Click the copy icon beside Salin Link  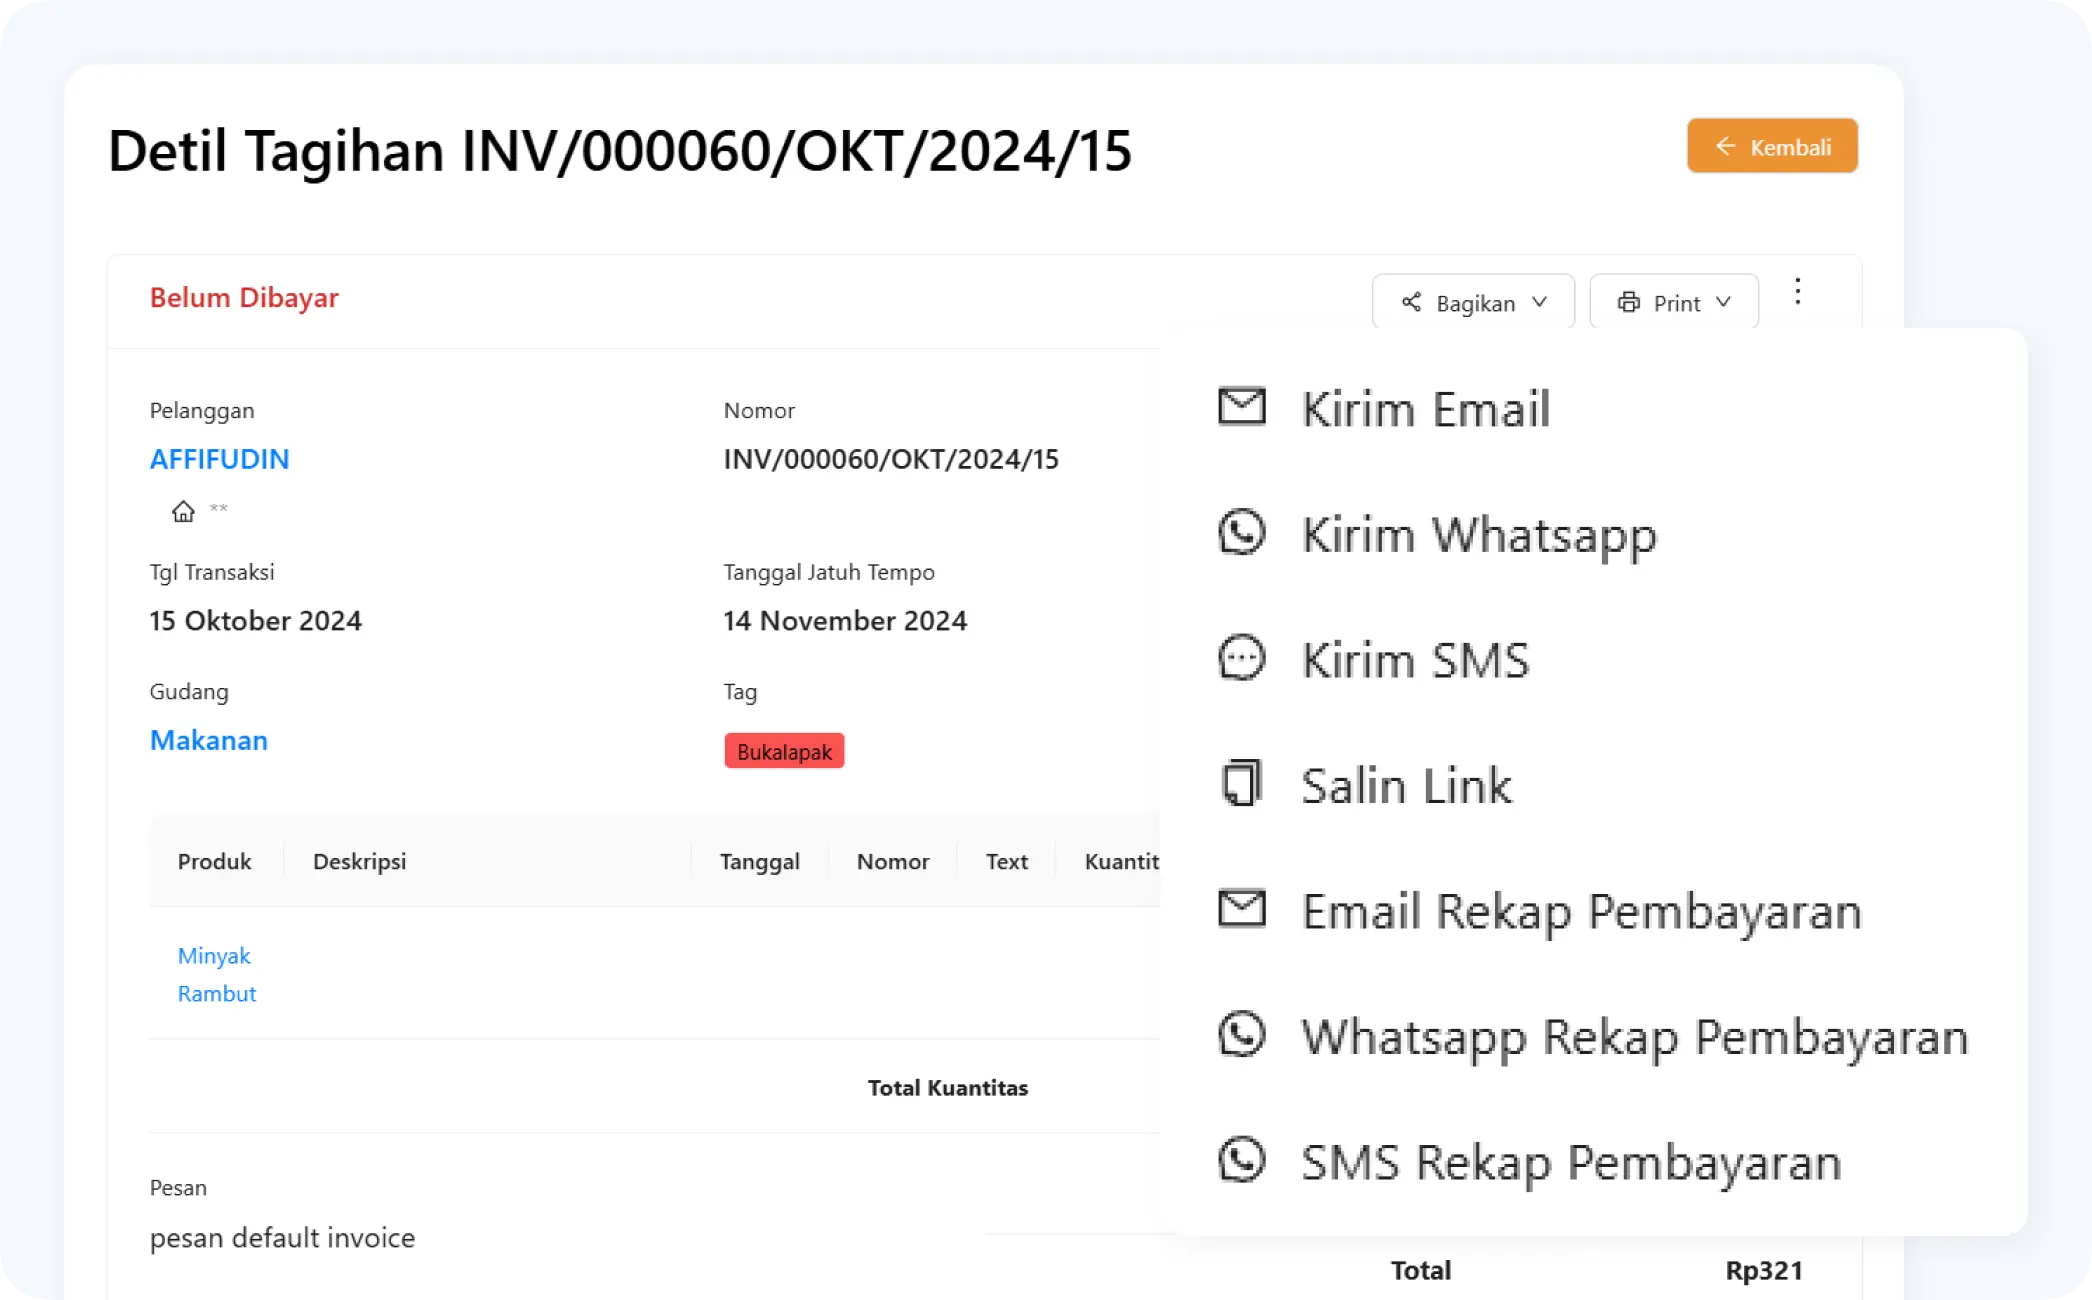coord(1242,783)
